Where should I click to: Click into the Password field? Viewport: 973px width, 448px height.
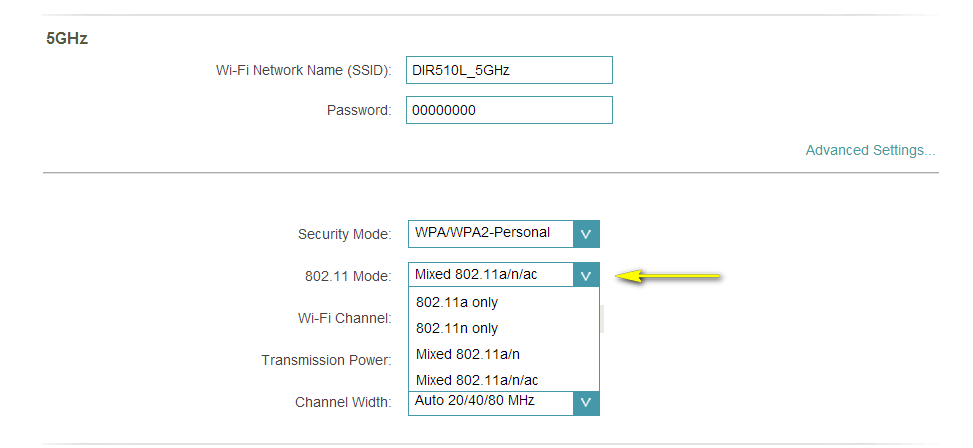pos(509,110)
